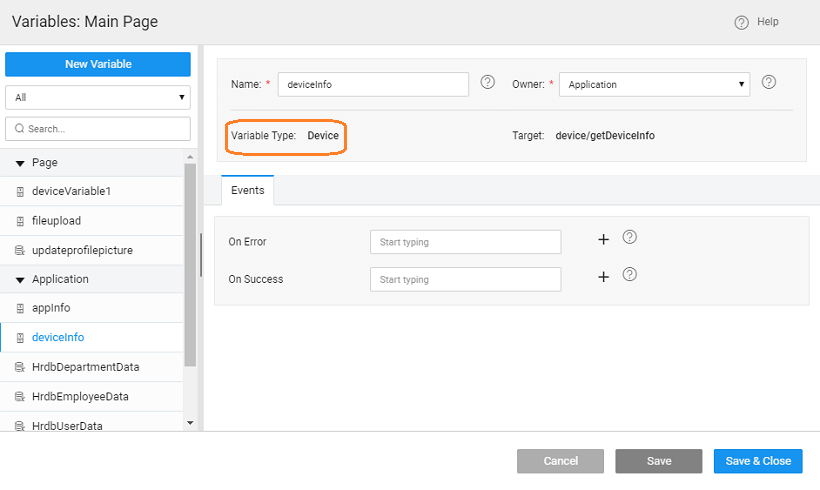The width and height of the screenshot is (820, 490).
Task: Click the Save & Close button
Action: tap(757, 461)
